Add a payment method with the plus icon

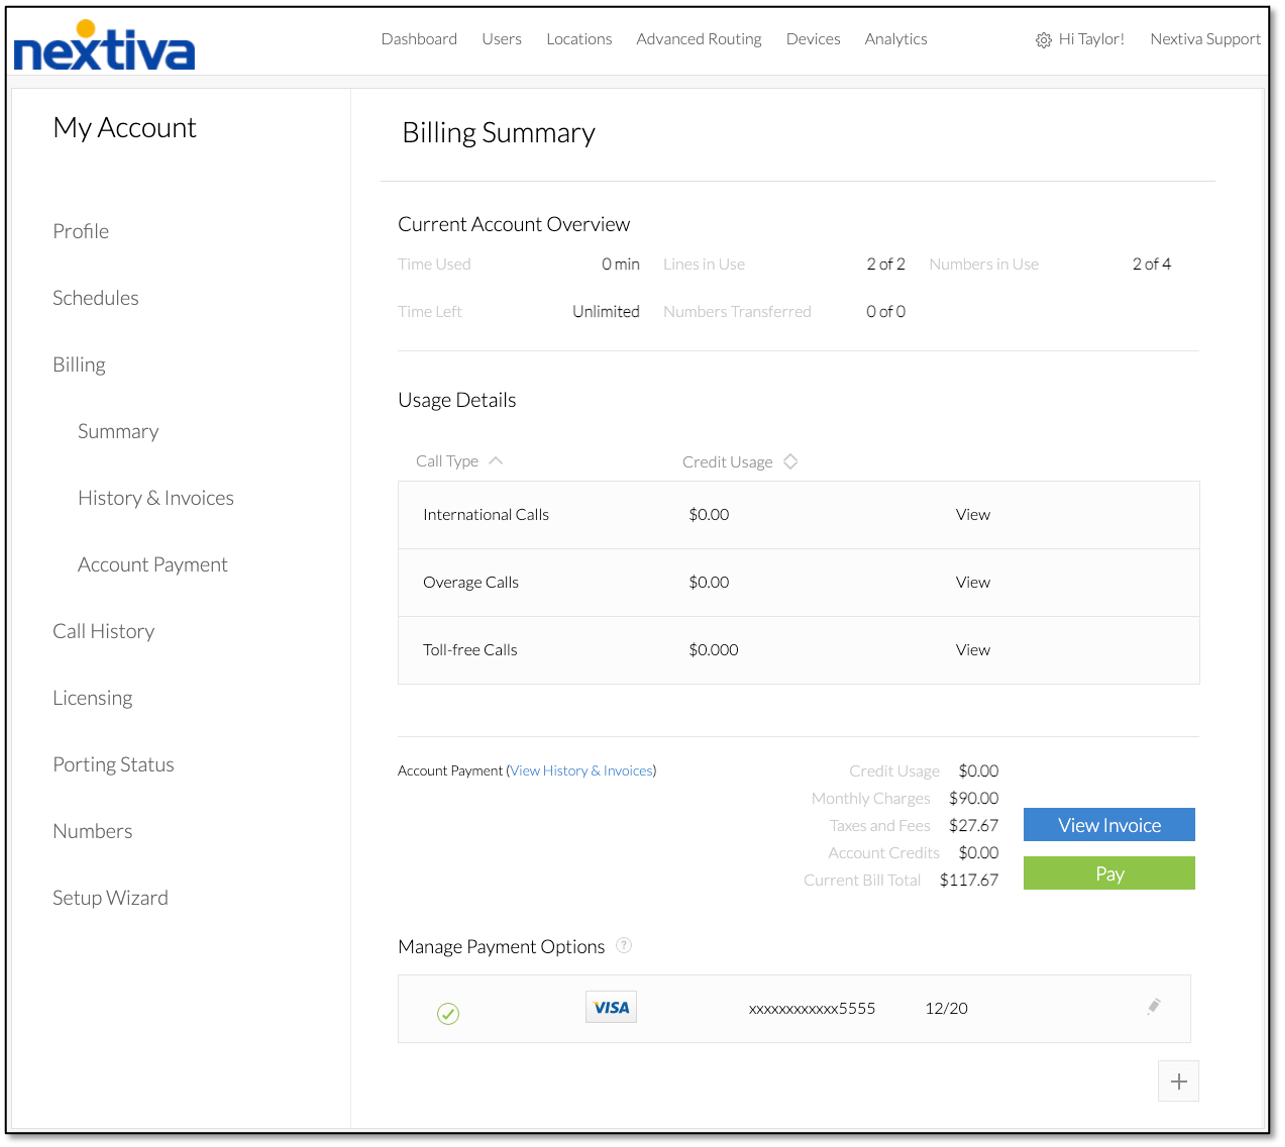point(1178,1081)
